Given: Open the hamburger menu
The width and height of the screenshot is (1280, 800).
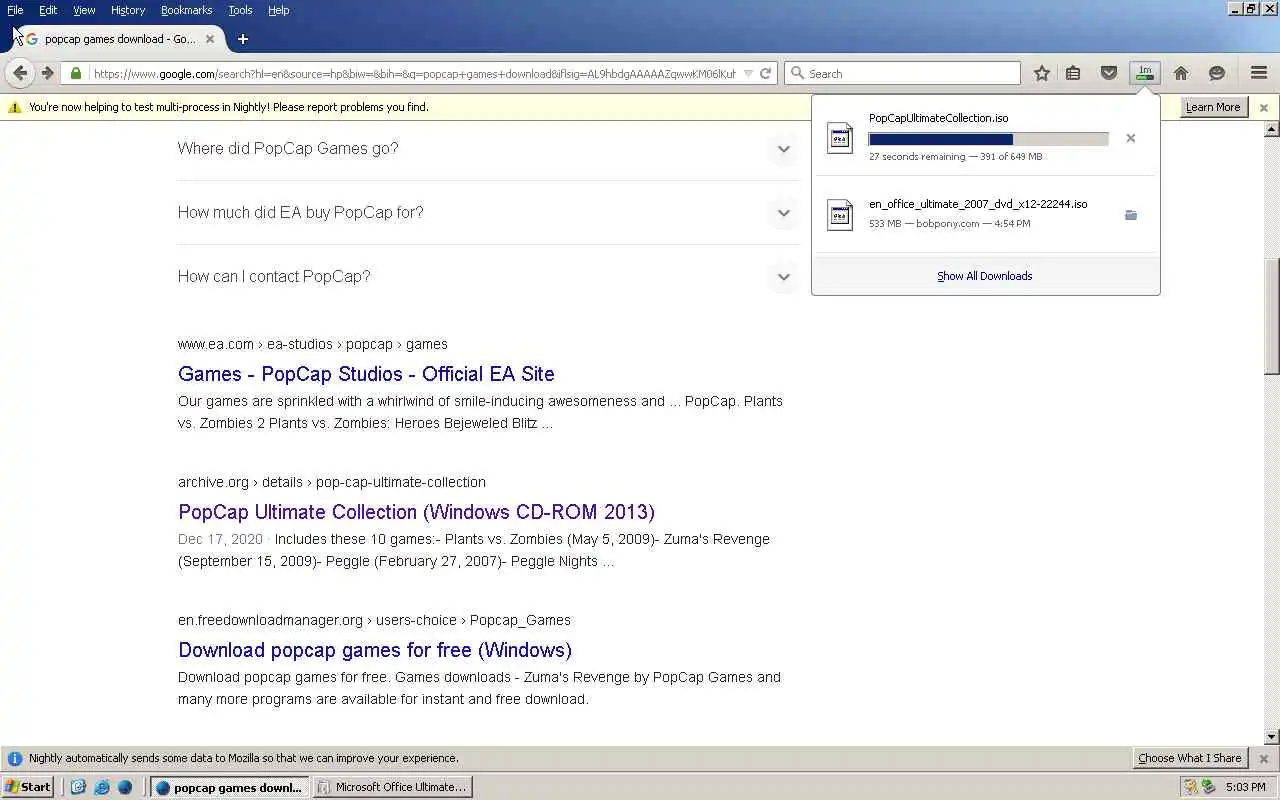Looking at the screenshot, I should [1259, 73].
